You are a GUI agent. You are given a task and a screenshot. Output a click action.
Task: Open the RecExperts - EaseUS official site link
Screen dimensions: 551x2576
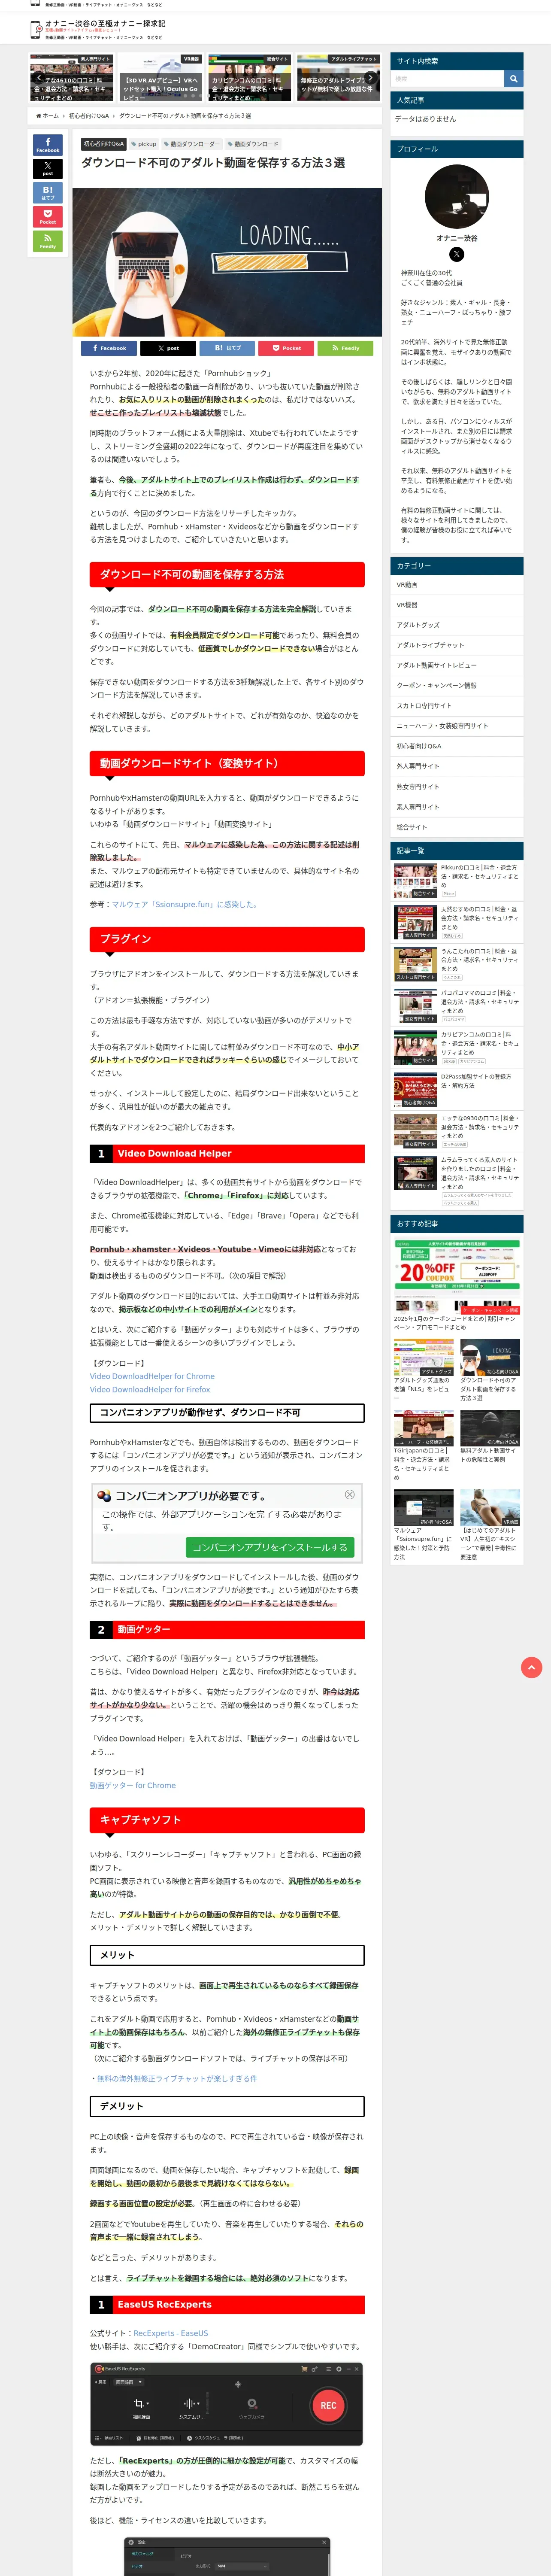[171, 2333]
